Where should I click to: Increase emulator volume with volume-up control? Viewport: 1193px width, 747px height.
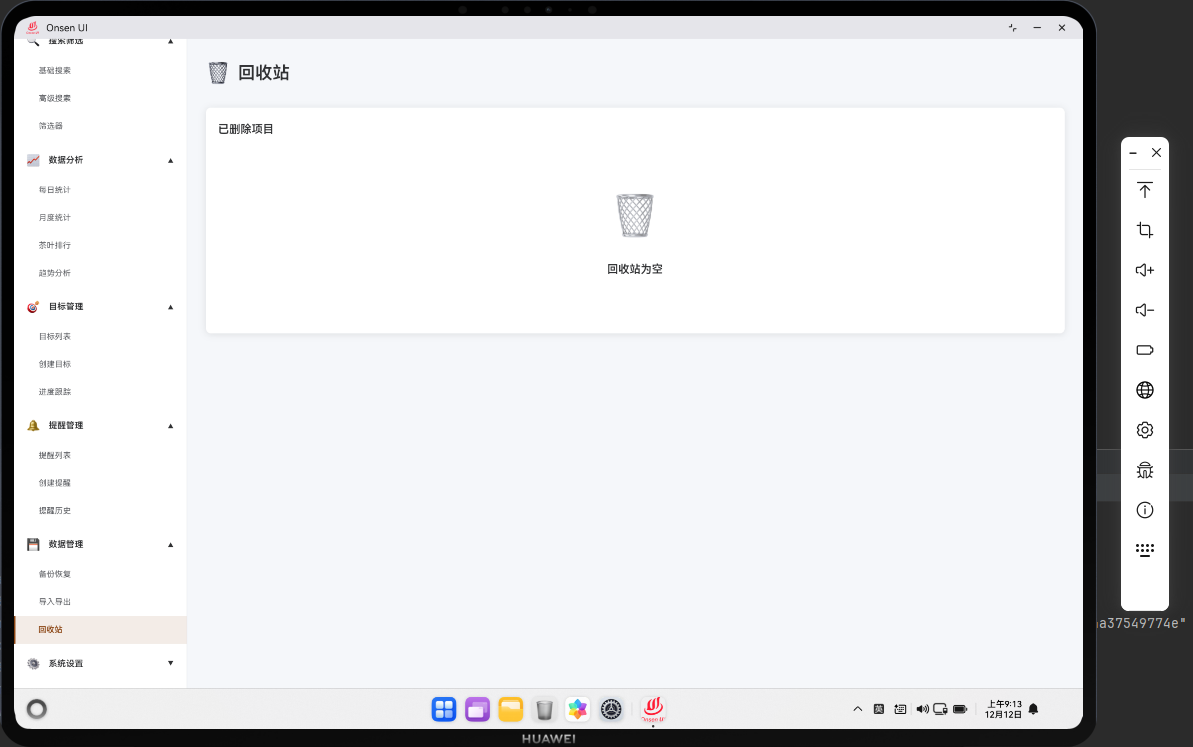[1144, 270]
